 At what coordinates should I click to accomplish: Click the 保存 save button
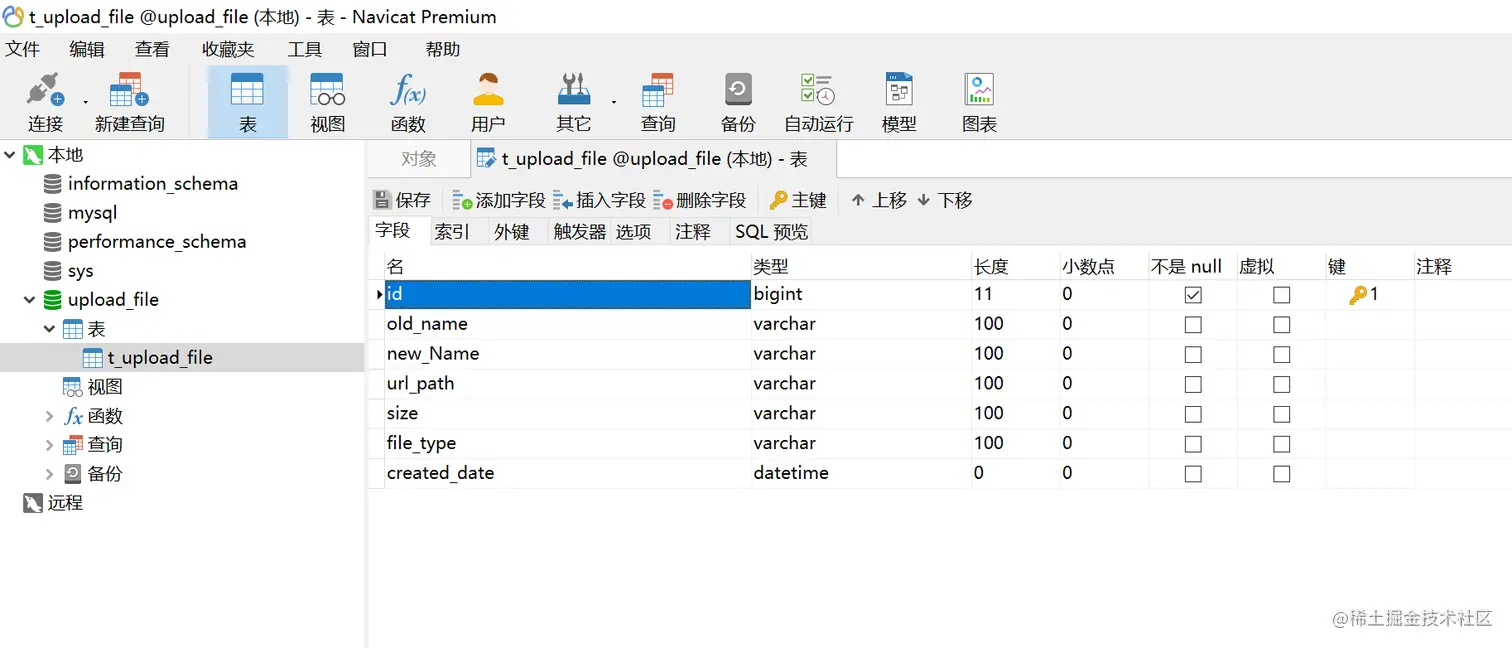click(402, 200)
